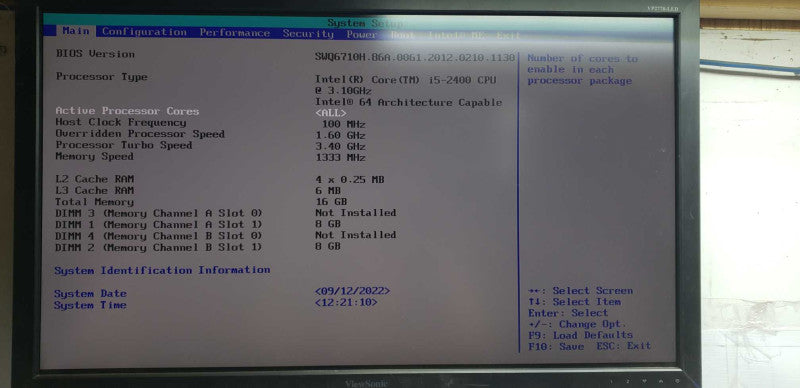Viewport: 800px width, 388px height.
Task: Click the Processor Turbo Speed label
Action: (124, 145)
